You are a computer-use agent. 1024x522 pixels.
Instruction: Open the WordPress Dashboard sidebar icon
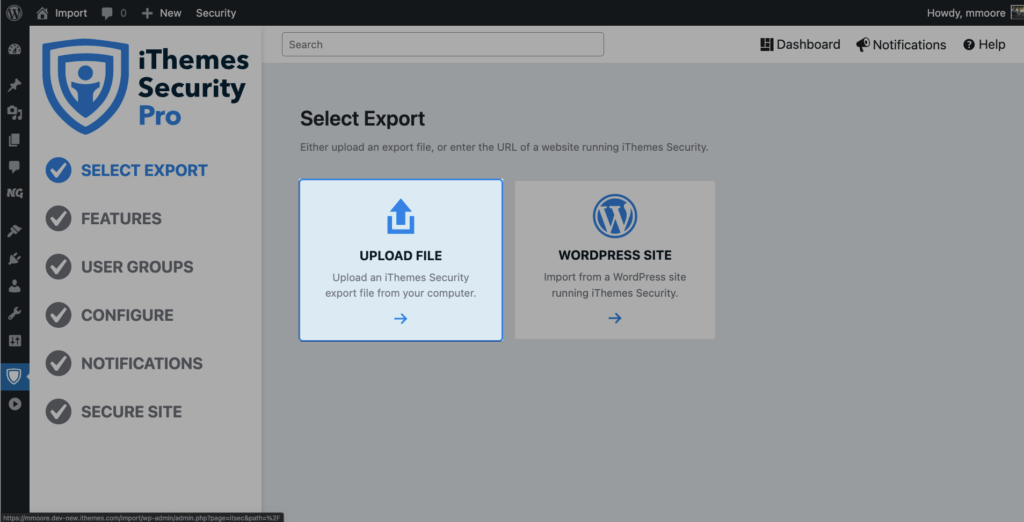coord(14,50)
